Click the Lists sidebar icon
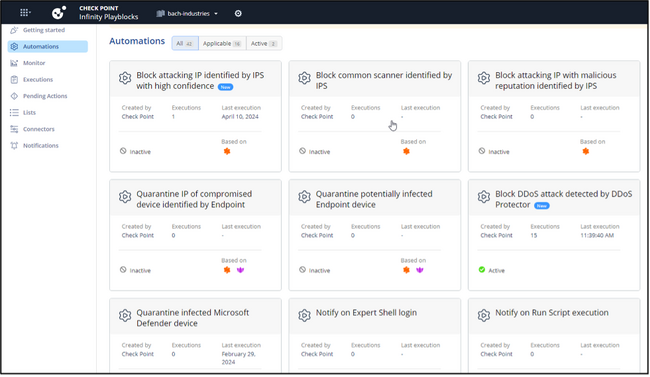 point(14,112)
